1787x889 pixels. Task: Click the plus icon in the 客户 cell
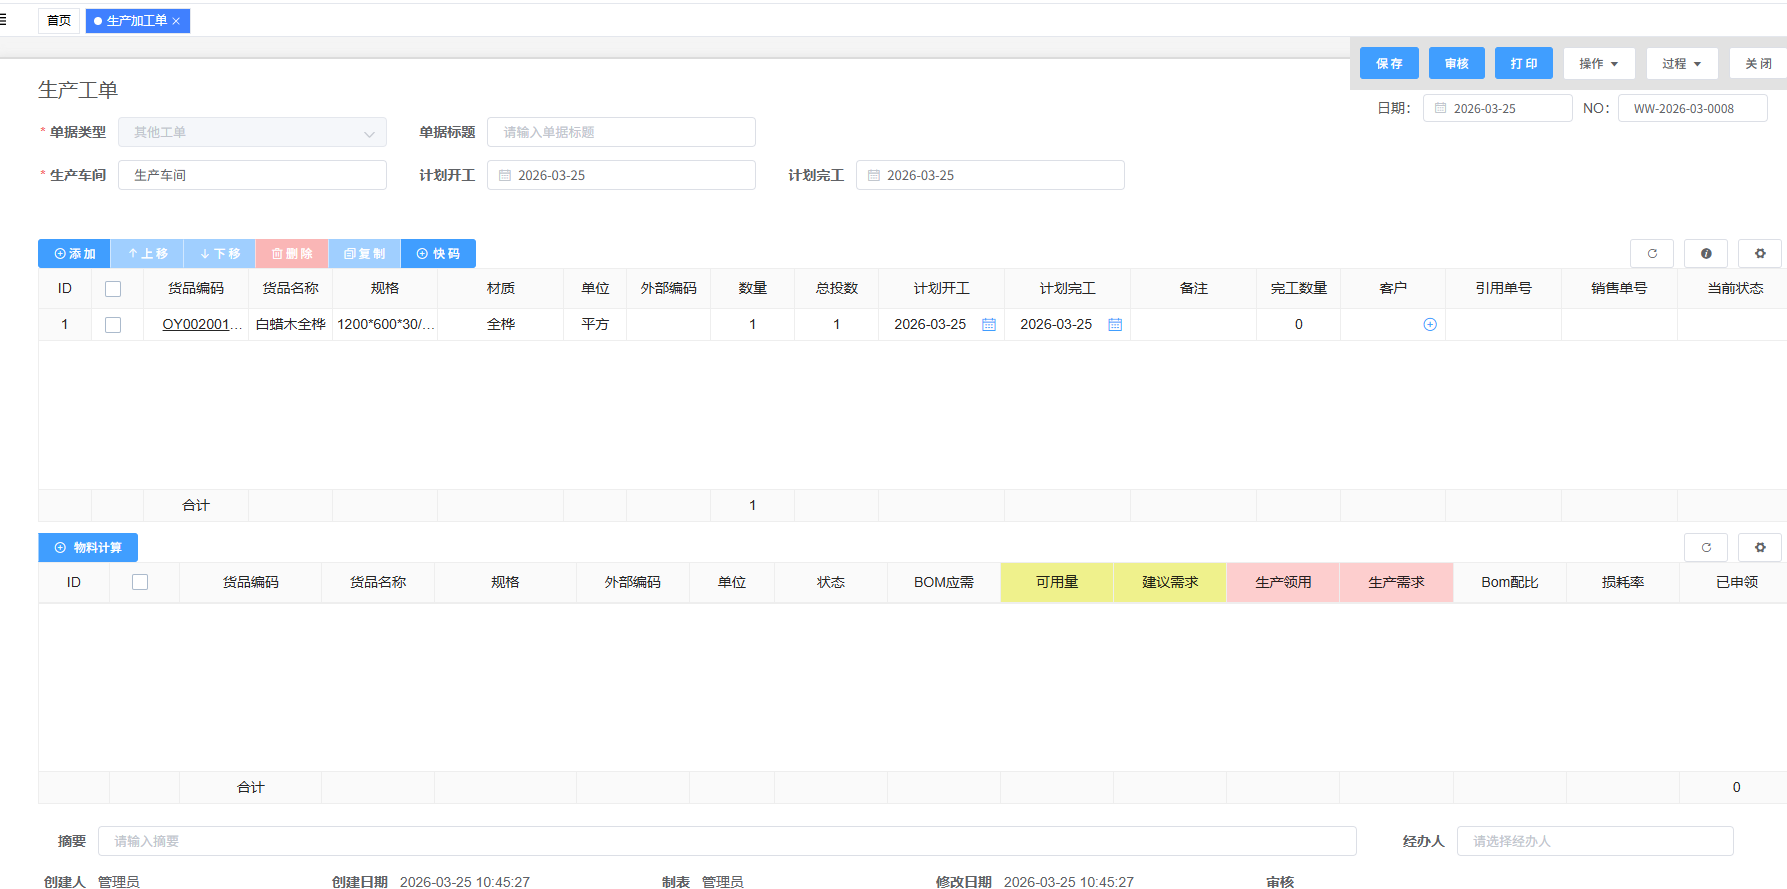[1430, 325]
